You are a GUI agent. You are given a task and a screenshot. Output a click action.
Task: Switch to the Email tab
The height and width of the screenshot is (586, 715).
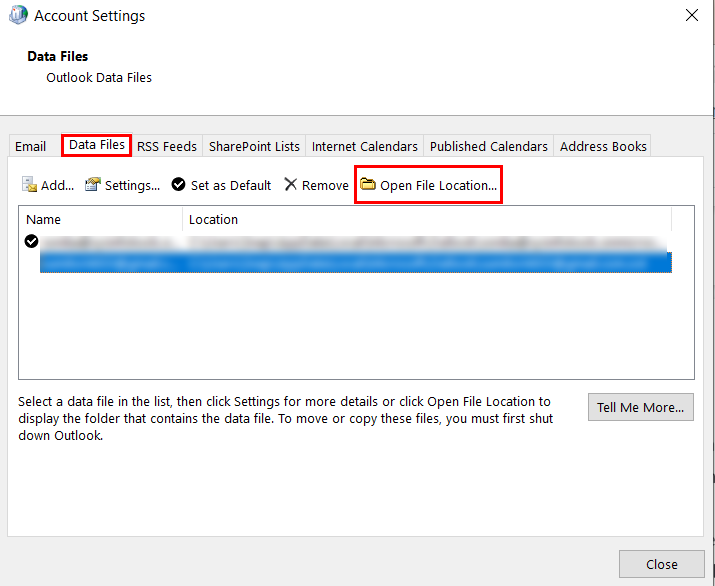click(30, 146)
